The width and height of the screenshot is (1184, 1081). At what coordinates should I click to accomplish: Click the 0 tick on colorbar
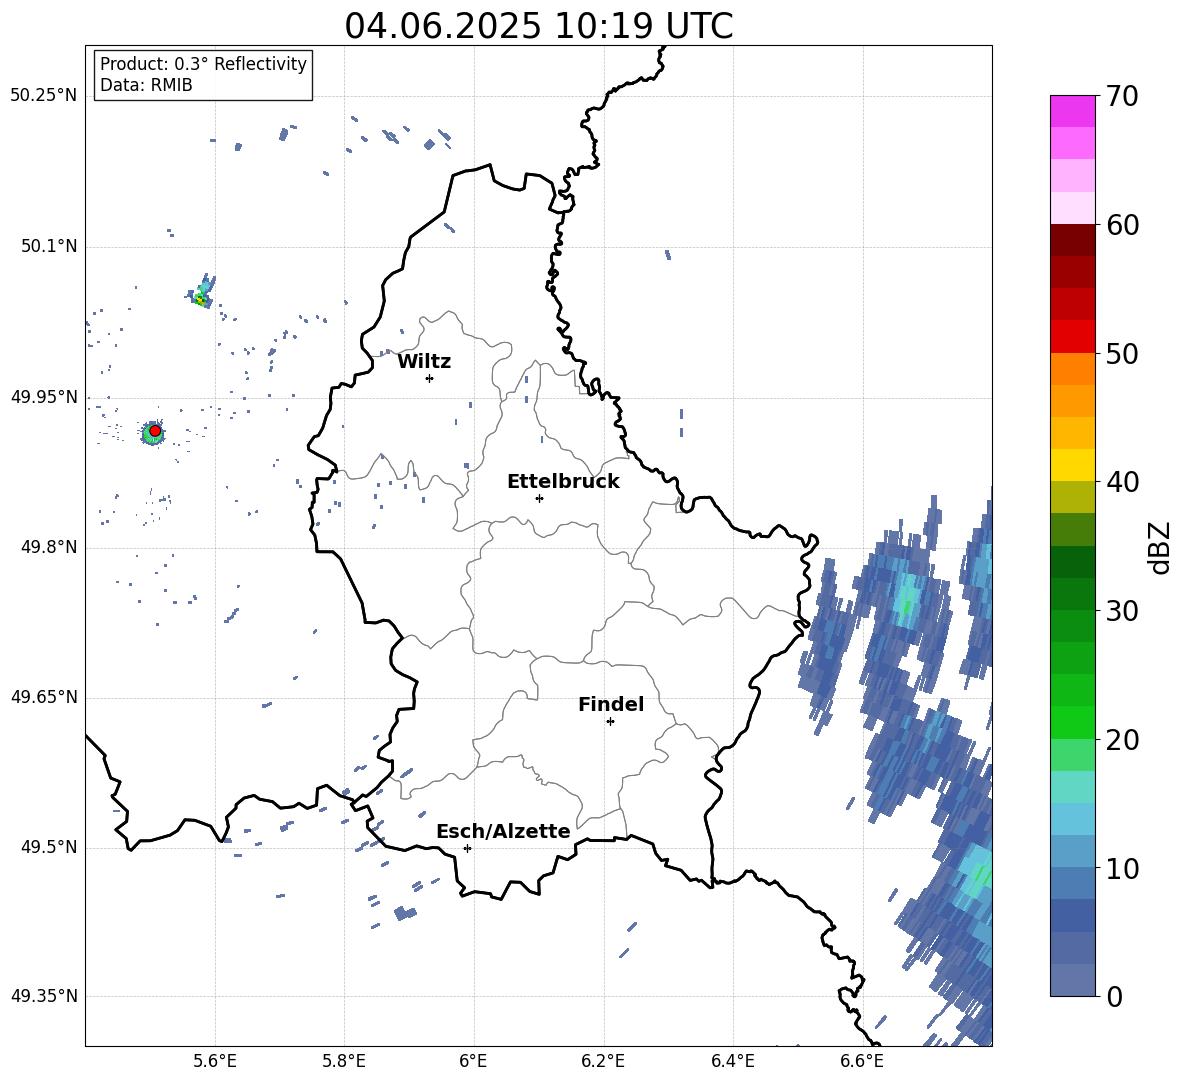1114,996
